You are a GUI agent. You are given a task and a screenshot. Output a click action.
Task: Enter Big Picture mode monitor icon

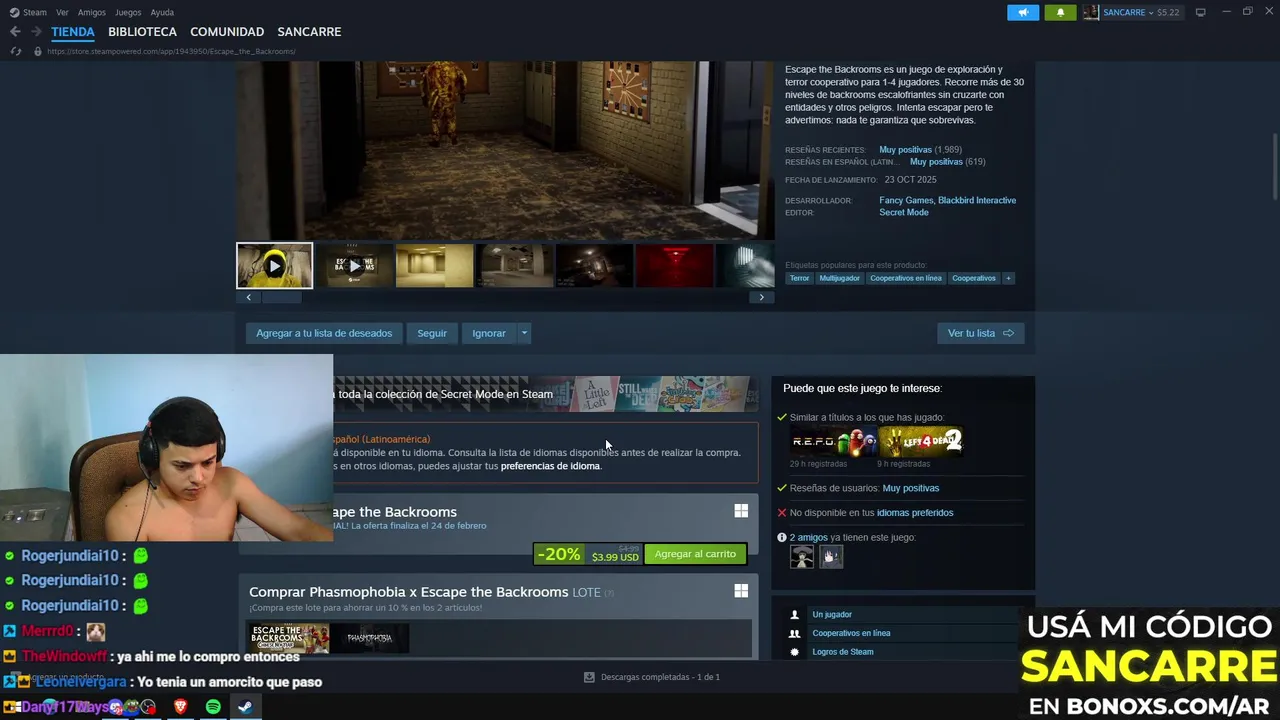1200,12
